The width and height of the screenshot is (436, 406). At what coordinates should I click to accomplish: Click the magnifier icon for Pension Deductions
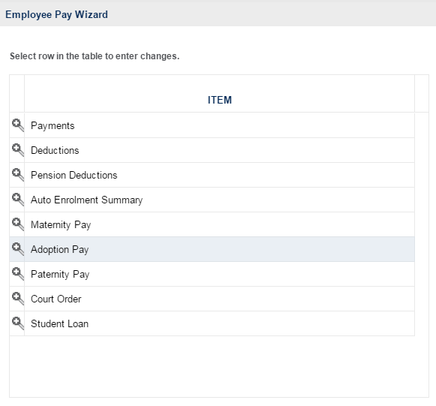click(18, 175)
